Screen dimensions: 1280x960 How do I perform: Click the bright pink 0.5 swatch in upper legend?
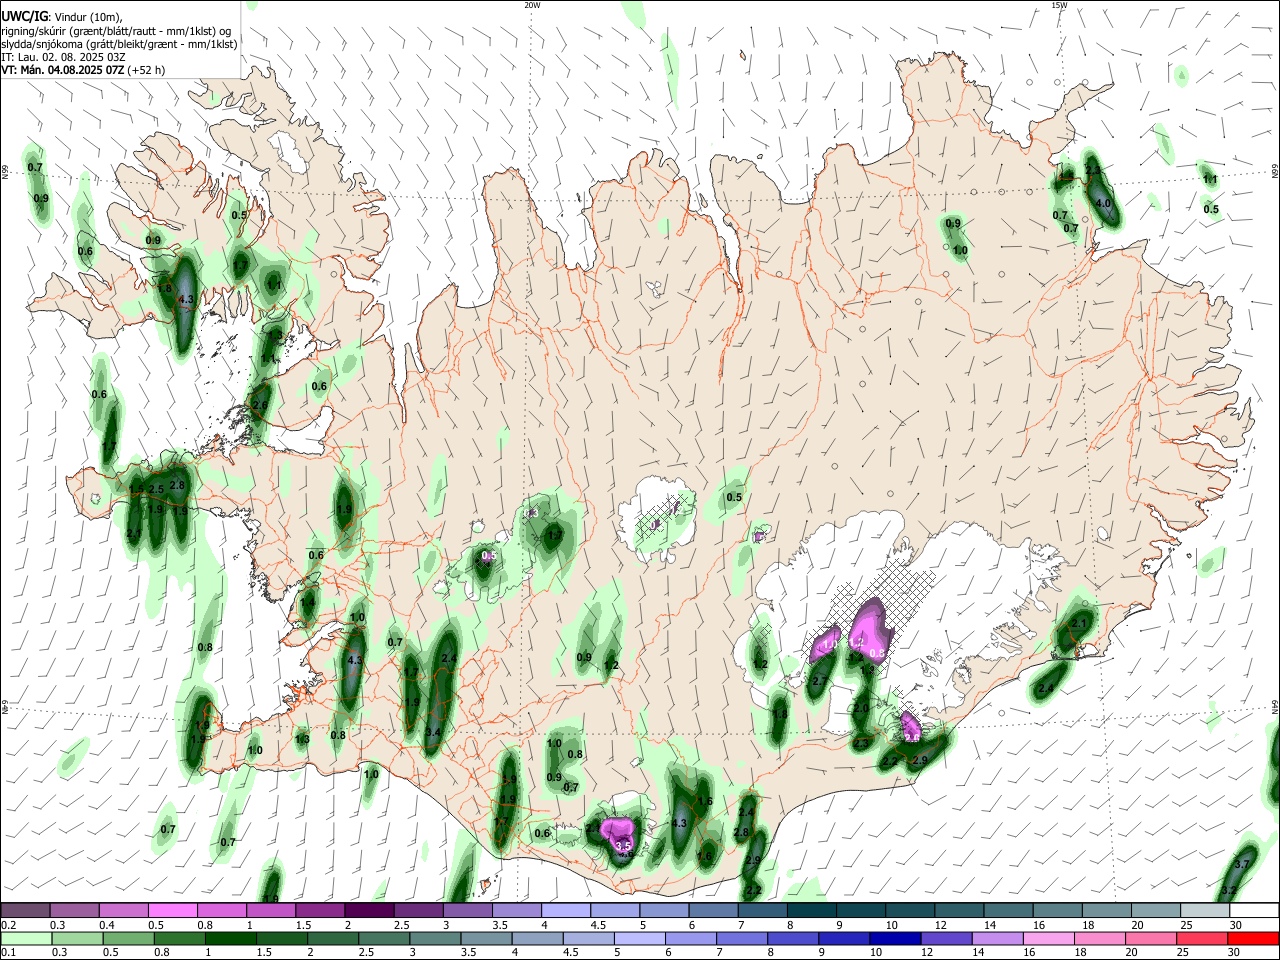tap(172, 911)
